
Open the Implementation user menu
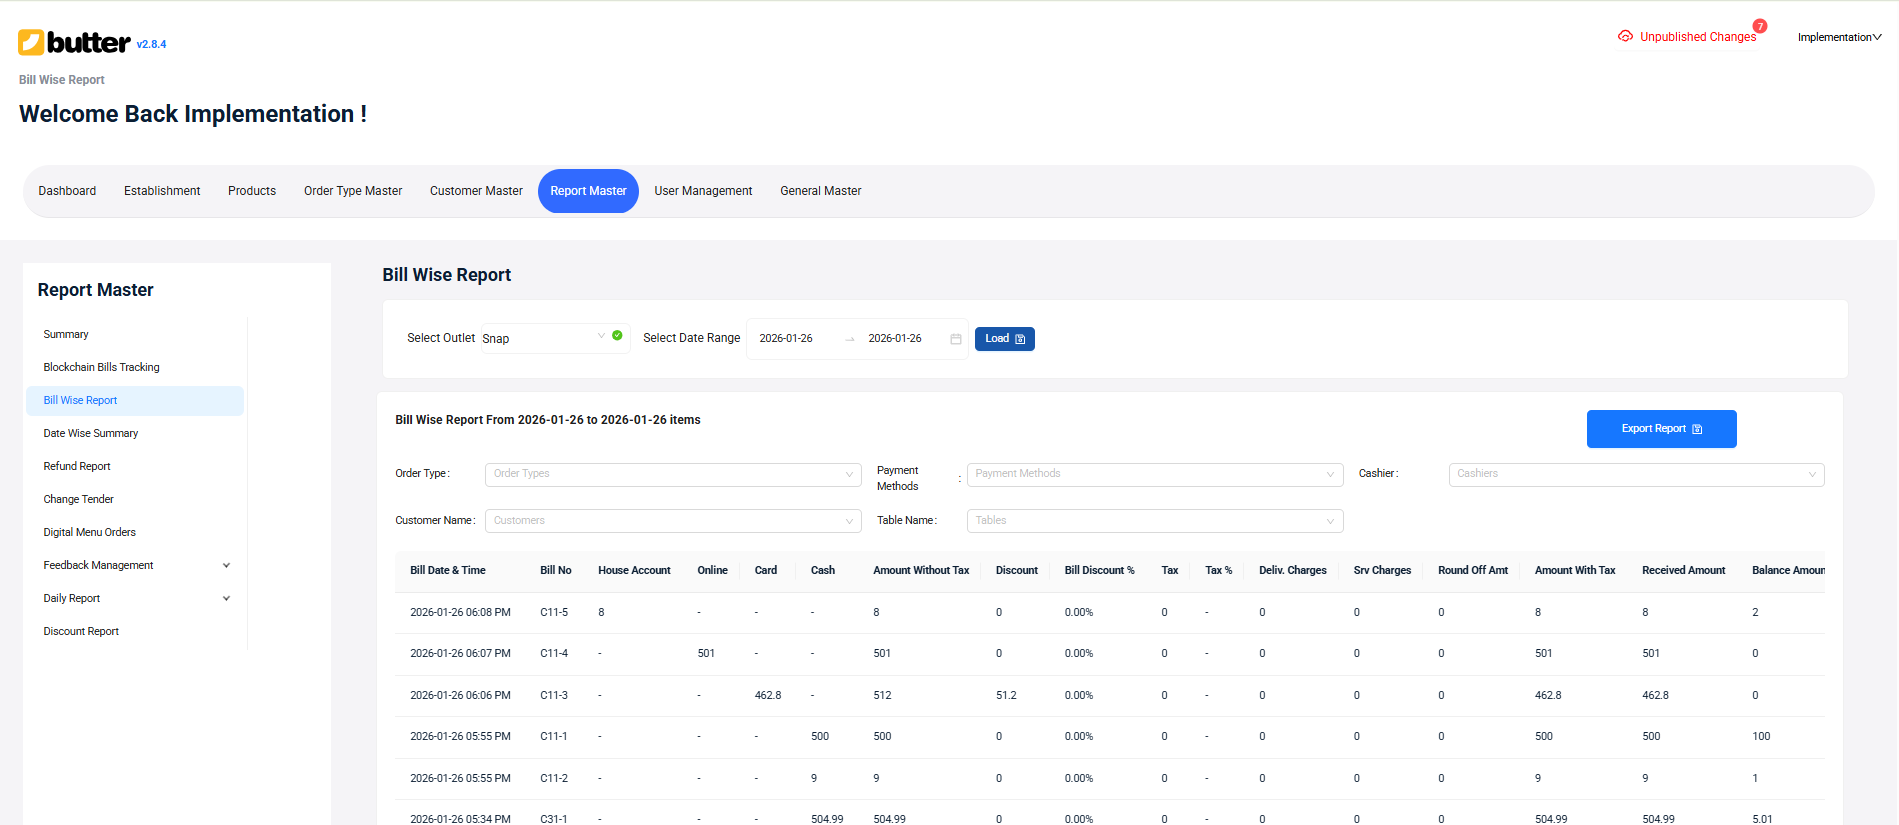(x=1838, y=37)
